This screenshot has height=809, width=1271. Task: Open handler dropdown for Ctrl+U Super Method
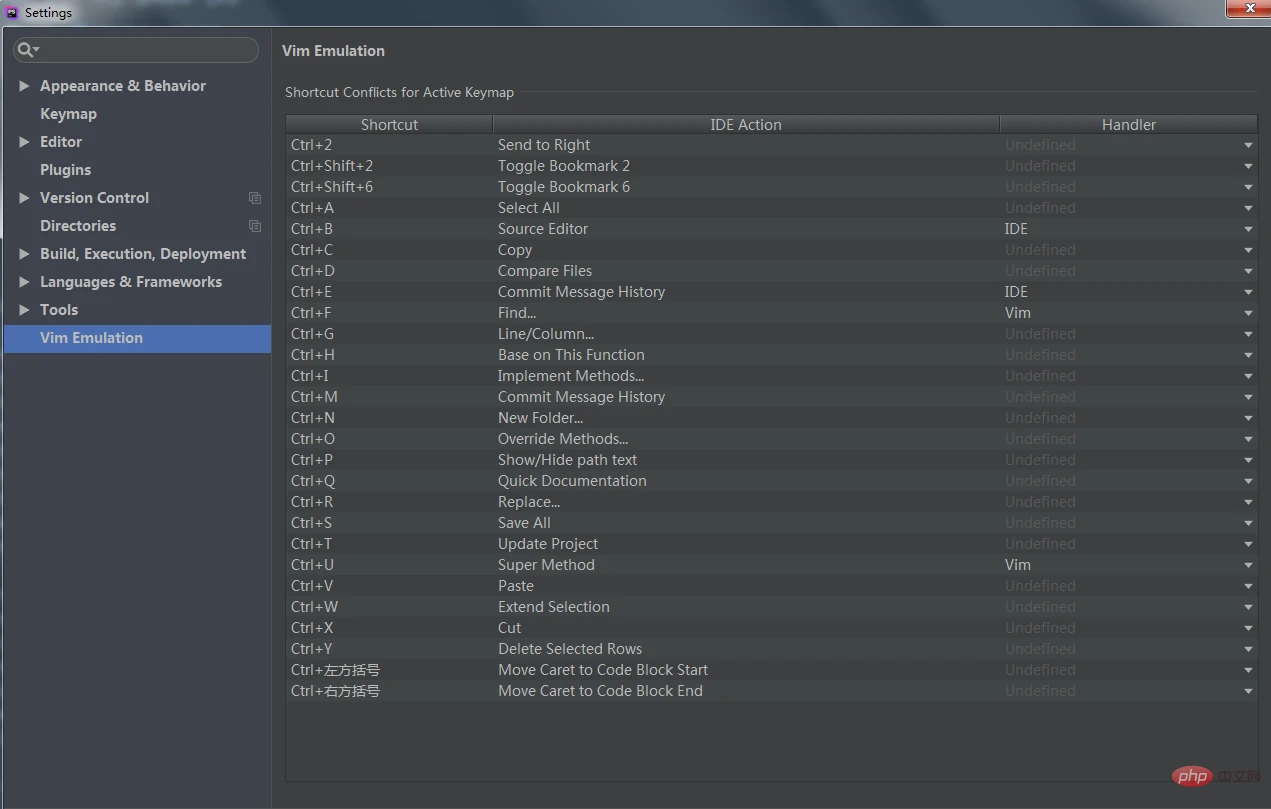tap(1247, 565)
